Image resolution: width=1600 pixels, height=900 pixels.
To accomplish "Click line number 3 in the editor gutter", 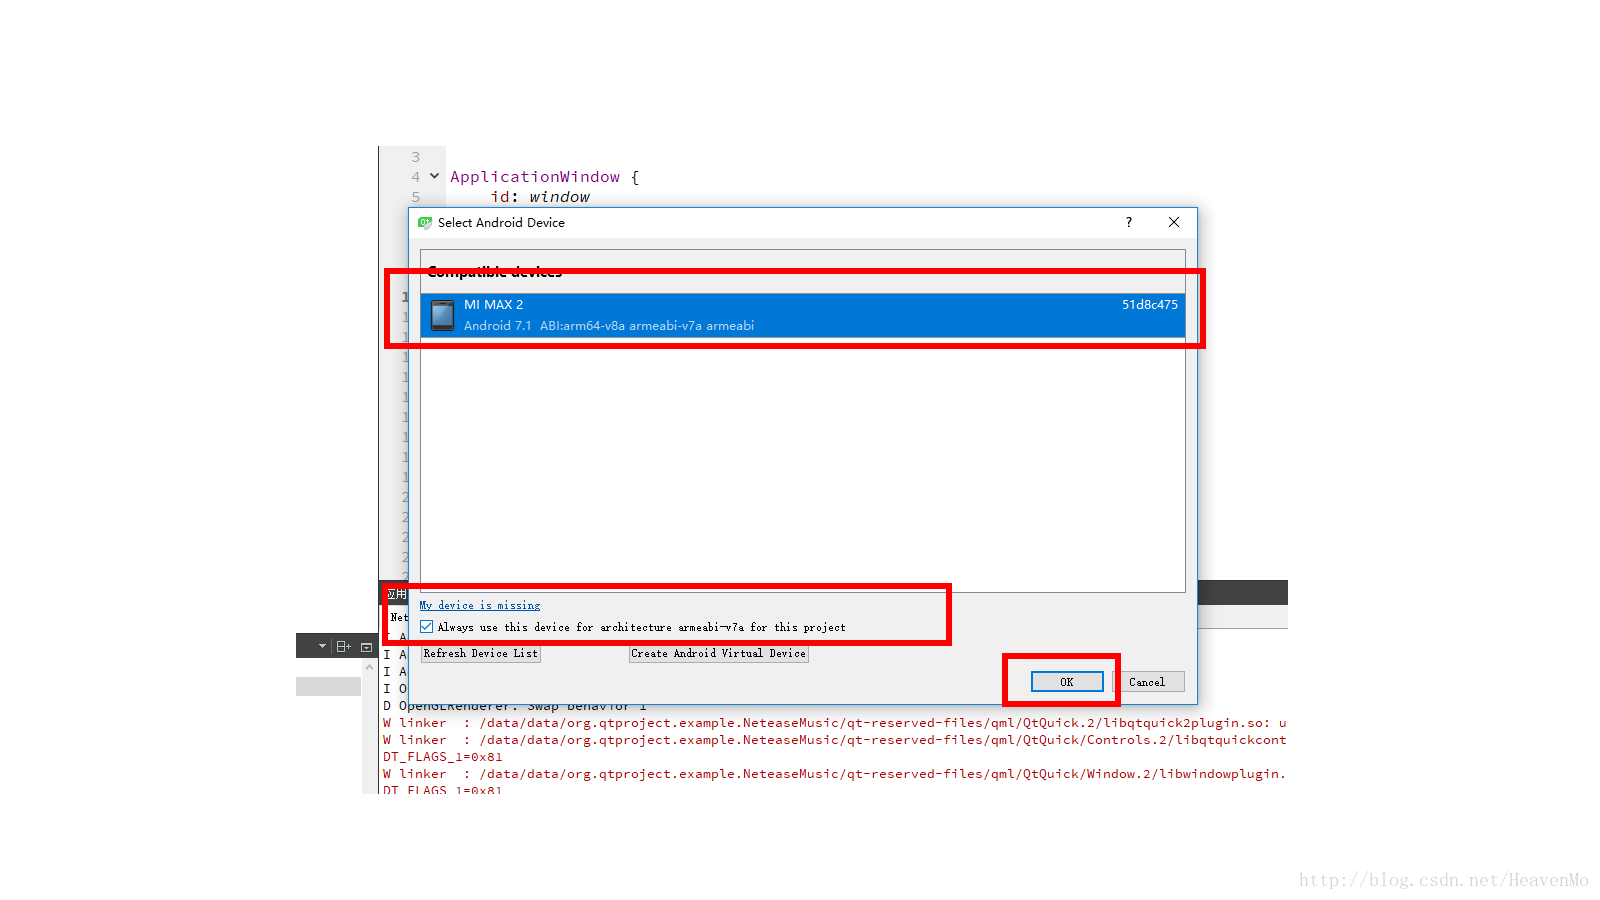I will 416,157.
